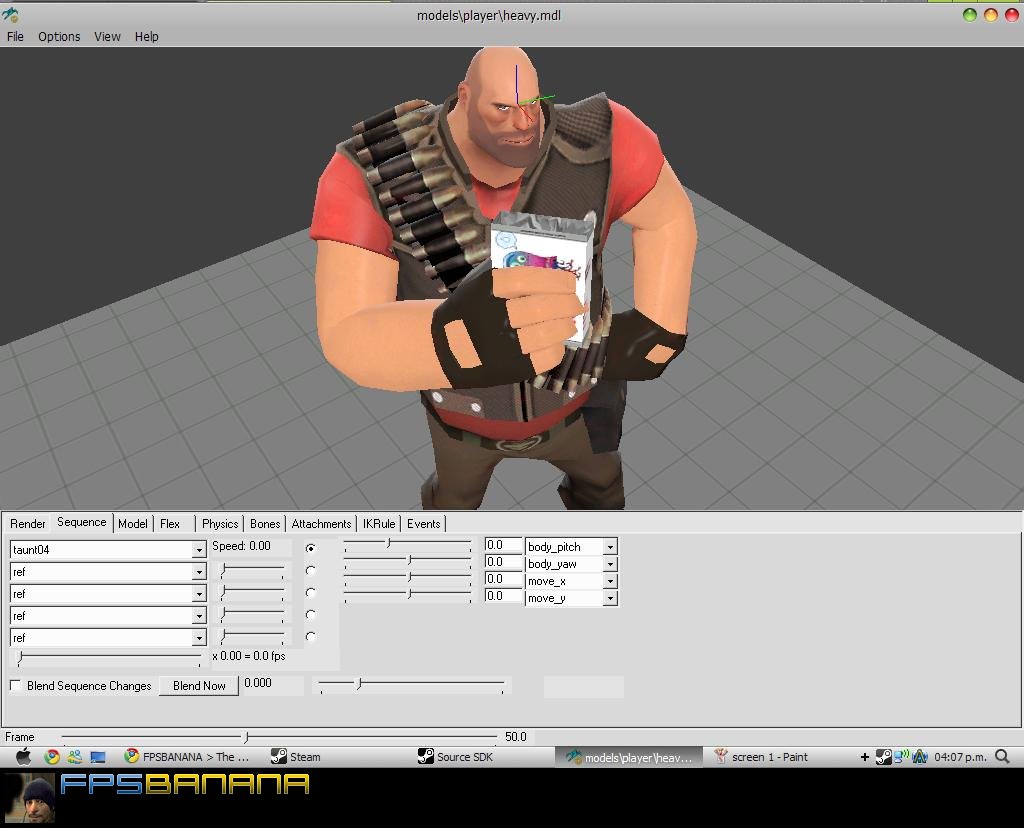Open the Options menu
The width and height of the screenshot is (1024, 828).
[x=59, y=36]
